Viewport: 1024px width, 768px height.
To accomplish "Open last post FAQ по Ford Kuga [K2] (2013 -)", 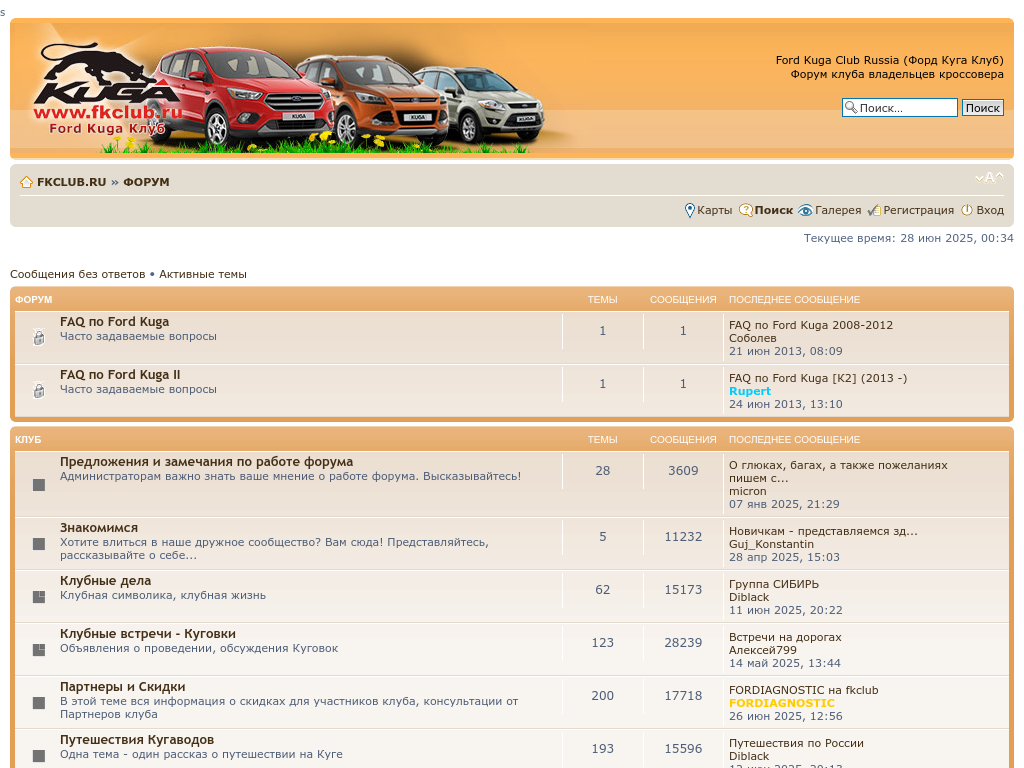I will point(818,378).
